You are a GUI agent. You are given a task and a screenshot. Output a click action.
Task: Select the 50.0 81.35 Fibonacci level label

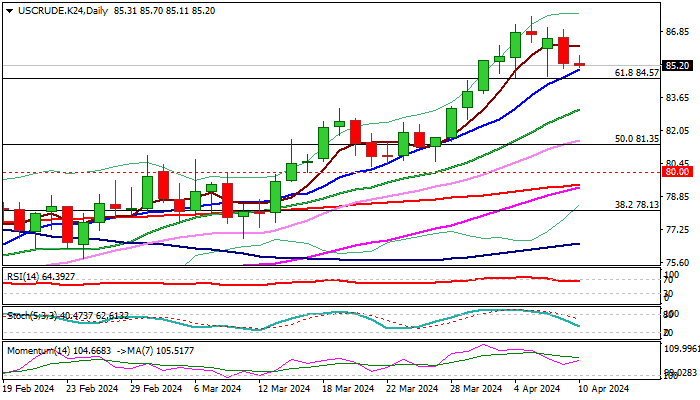click(x=636, y=138)
